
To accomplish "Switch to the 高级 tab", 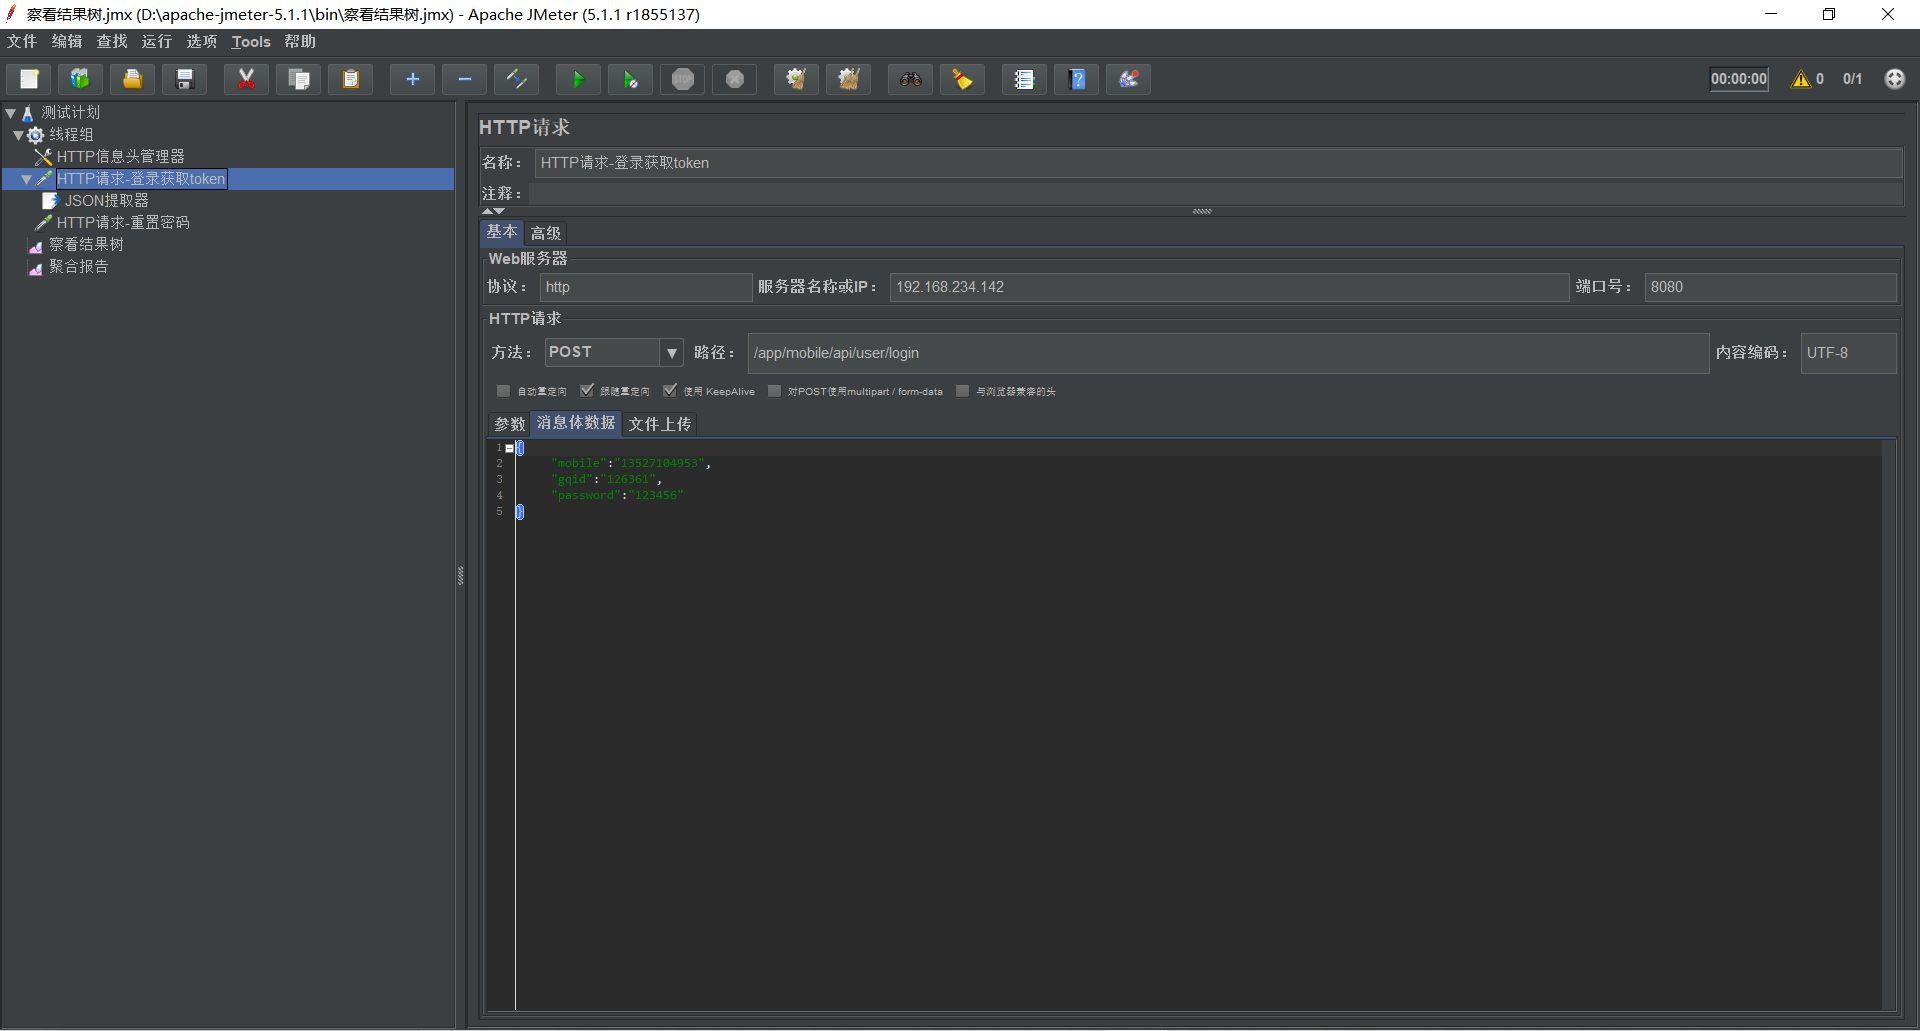I will point(545,232).
